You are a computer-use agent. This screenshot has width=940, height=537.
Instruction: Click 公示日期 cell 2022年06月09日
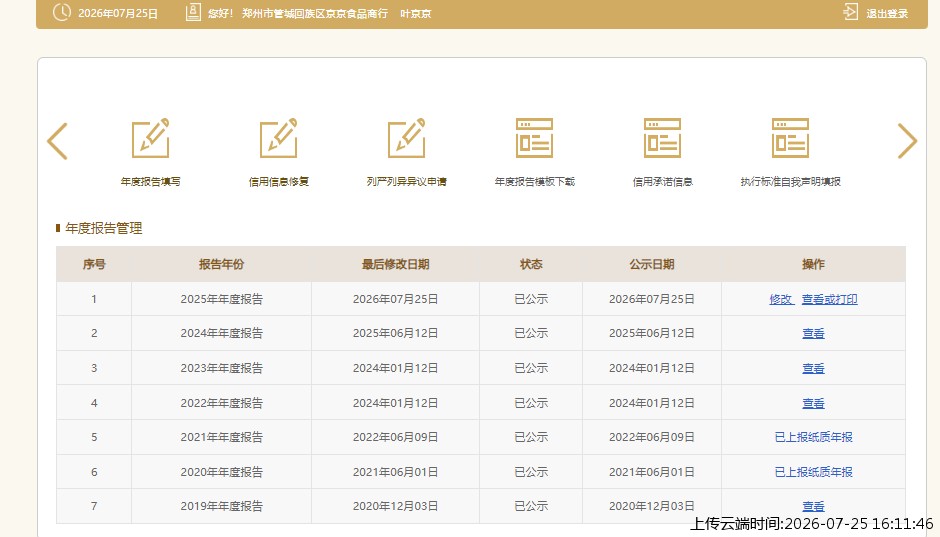652,437
